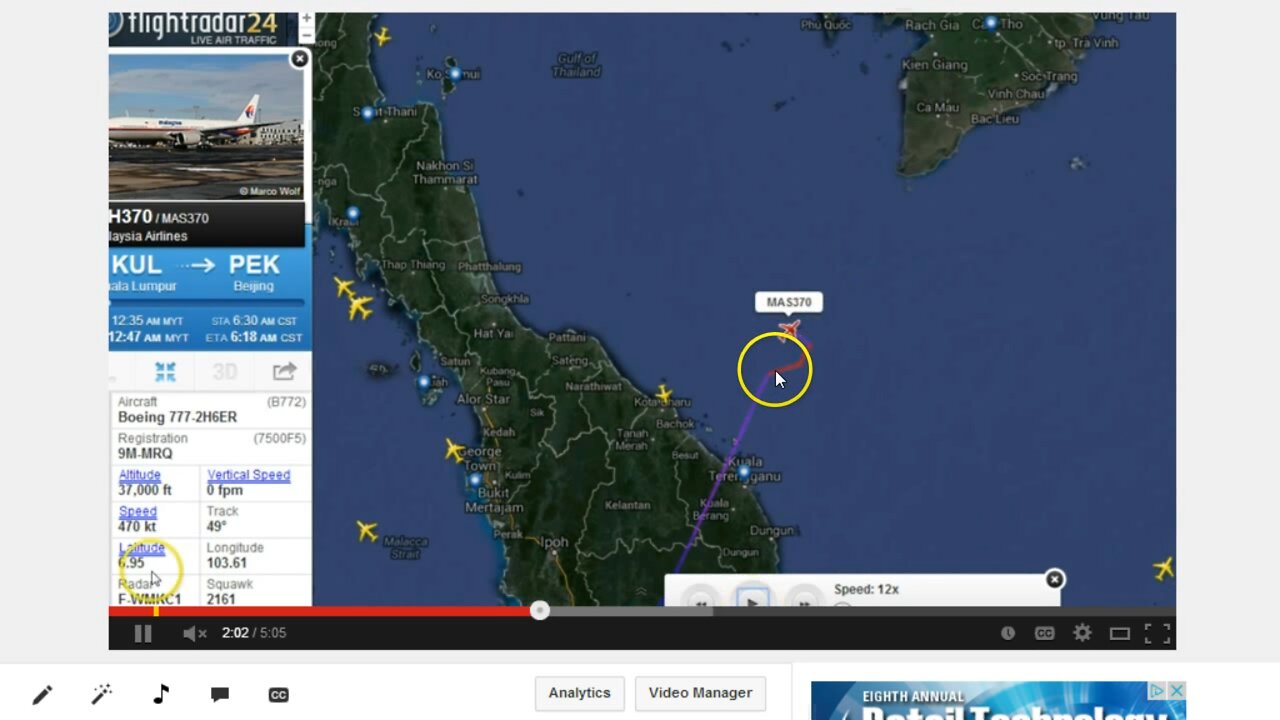Enter fullscreen mode

coord(1157,633)
